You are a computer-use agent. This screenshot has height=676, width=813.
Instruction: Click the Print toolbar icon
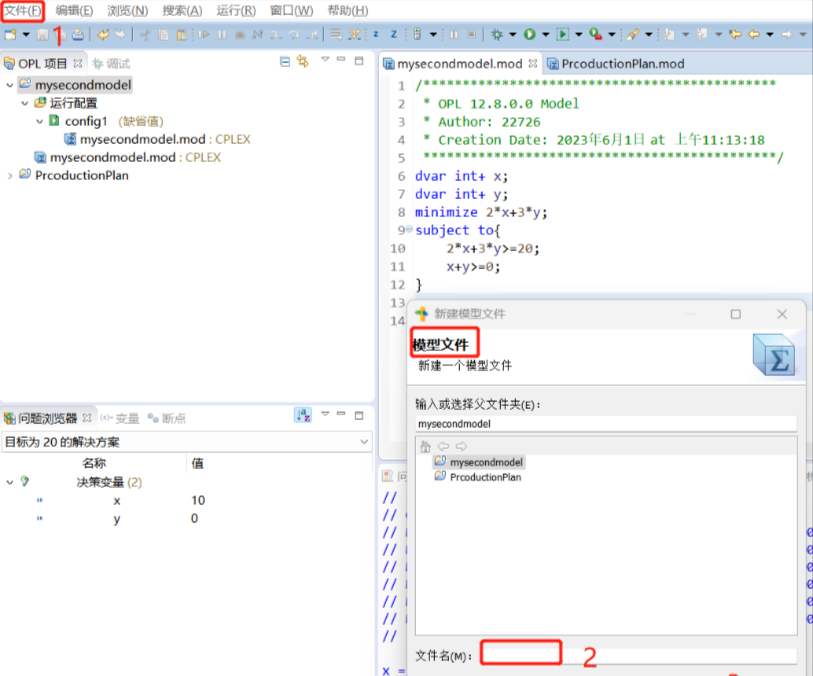78,35
